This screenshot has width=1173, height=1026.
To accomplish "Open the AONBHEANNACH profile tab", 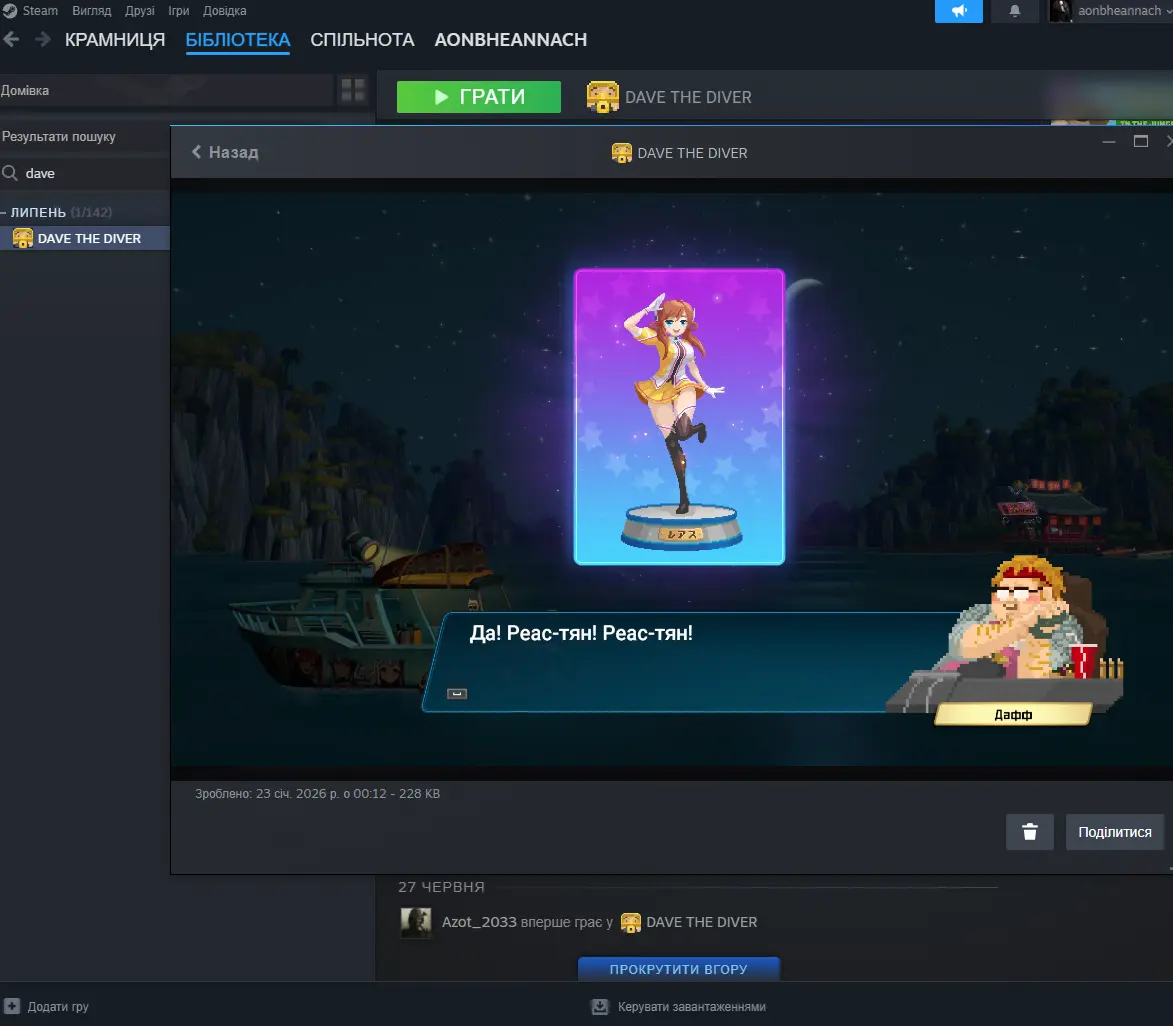I will 511,40.
